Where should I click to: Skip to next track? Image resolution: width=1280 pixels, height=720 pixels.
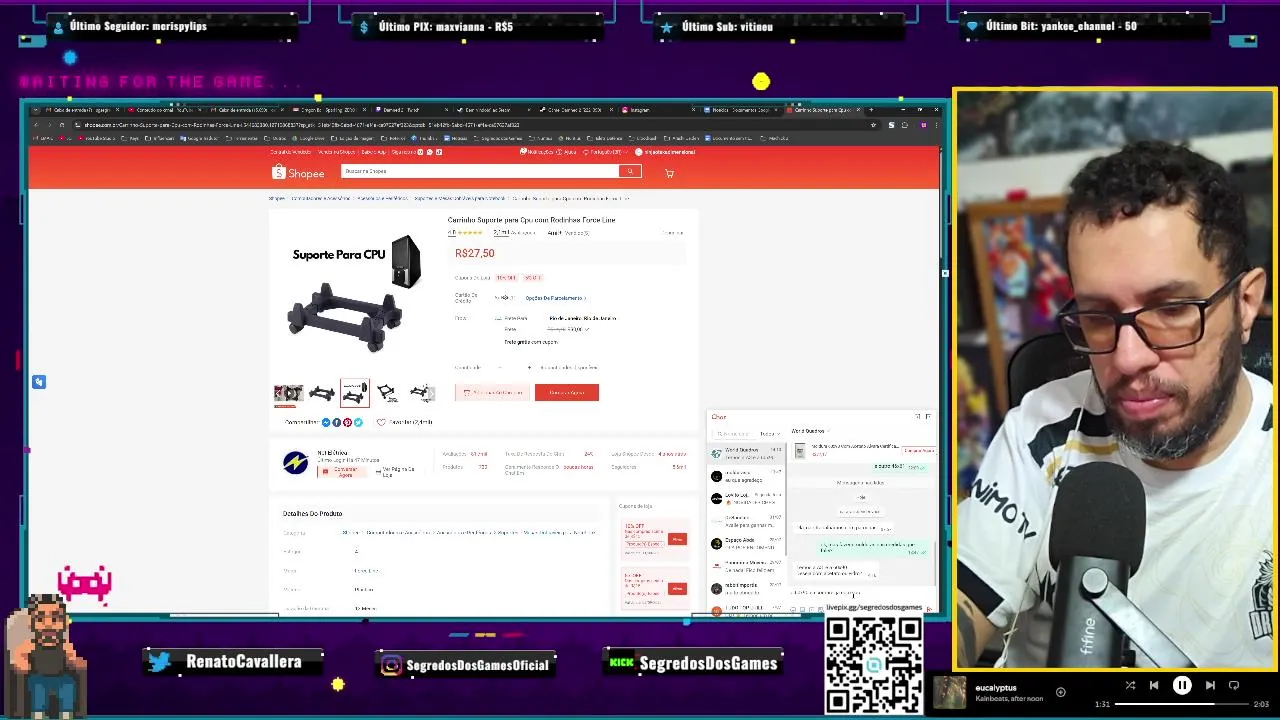1210,686
